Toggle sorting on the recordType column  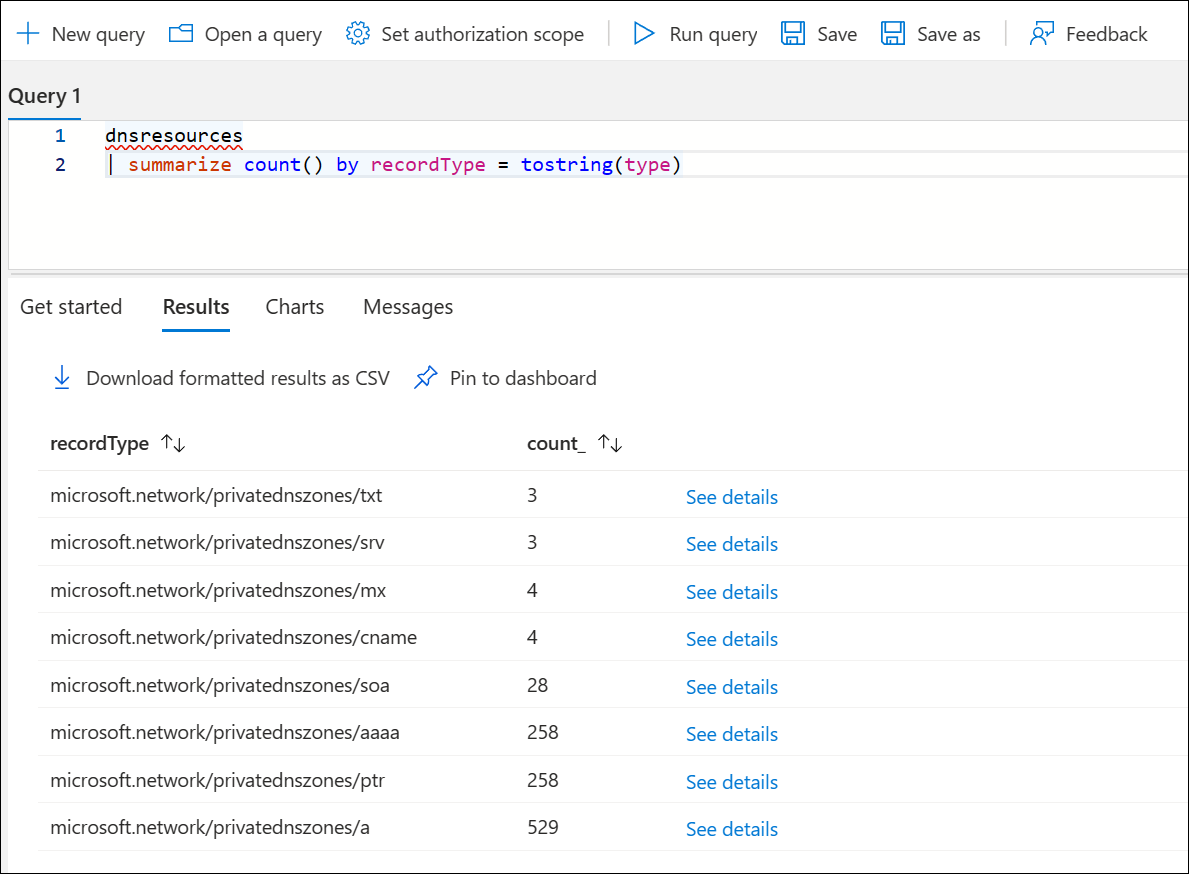click(x=172, y=442)
